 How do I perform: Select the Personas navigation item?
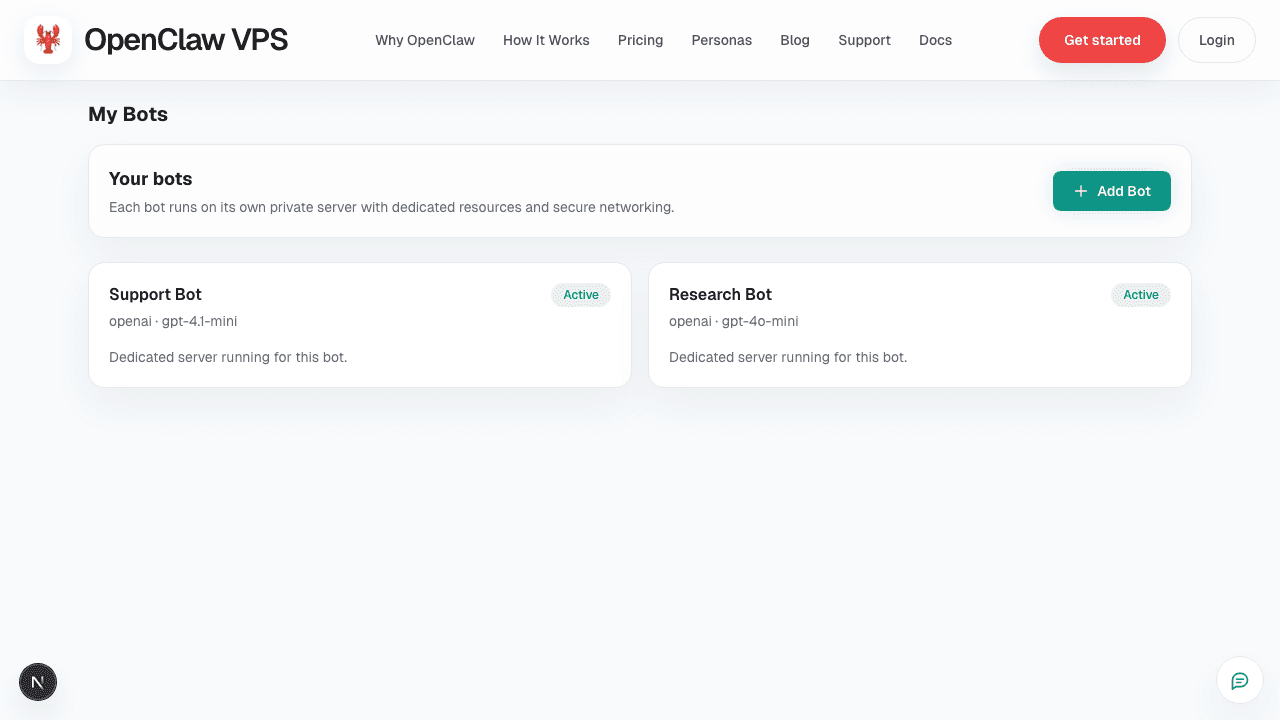721,40
